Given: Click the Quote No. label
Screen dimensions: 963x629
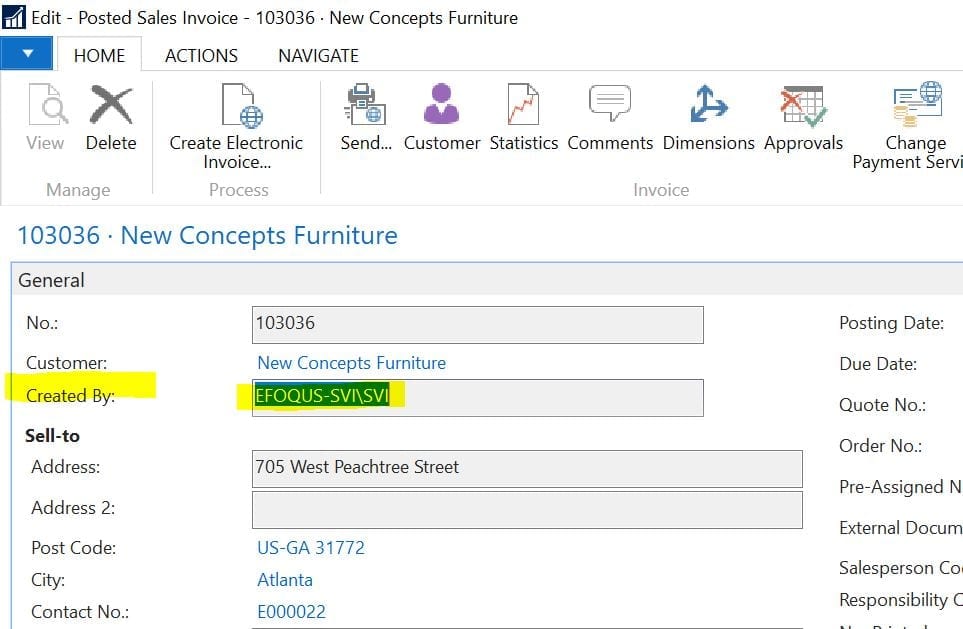Looking at the screenshot, I should coord(883,405).
